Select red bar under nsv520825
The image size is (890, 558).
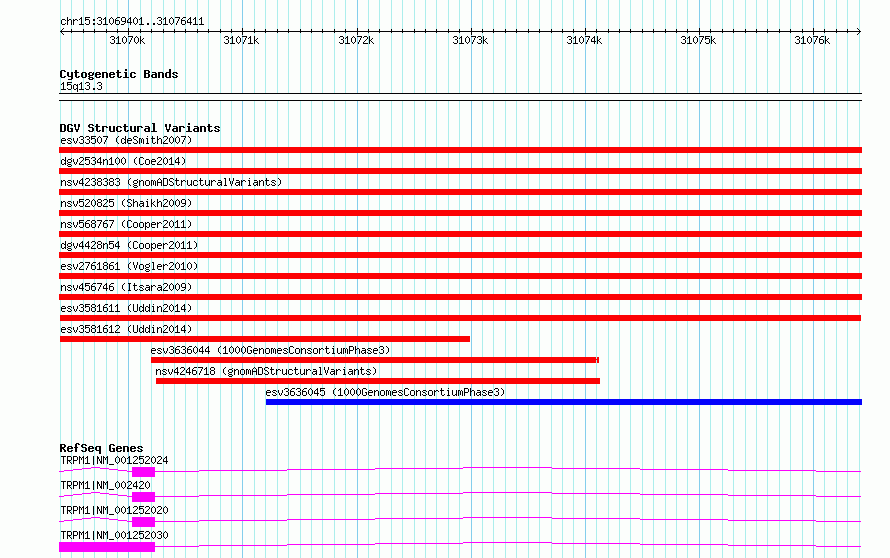pos(460,213)
